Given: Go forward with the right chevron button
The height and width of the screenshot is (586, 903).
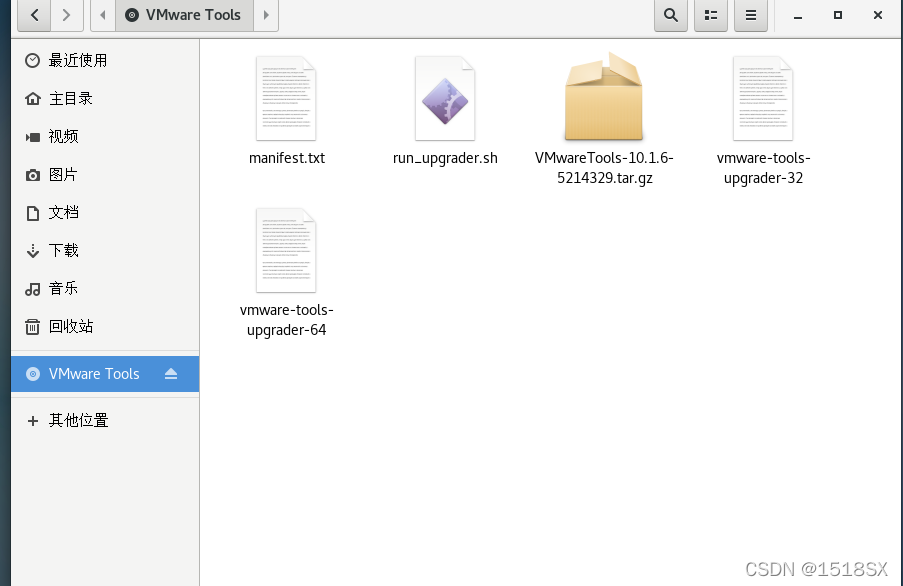Looking at the screenshot, I should click(67, 15).
